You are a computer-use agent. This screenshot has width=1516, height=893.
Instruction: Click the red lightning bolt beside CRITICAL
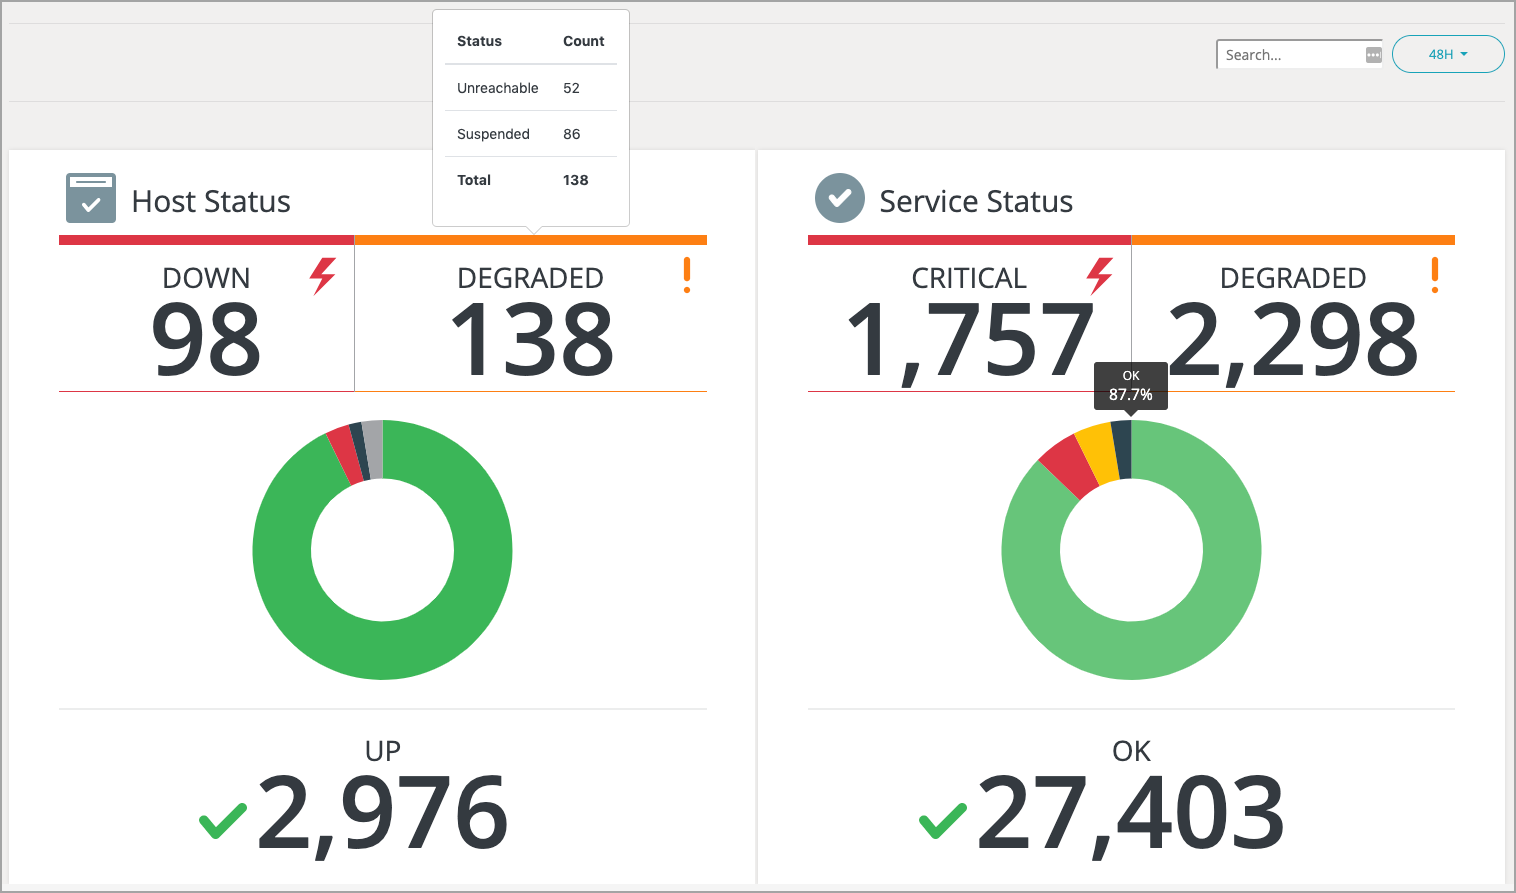(x=1100, y=276)
